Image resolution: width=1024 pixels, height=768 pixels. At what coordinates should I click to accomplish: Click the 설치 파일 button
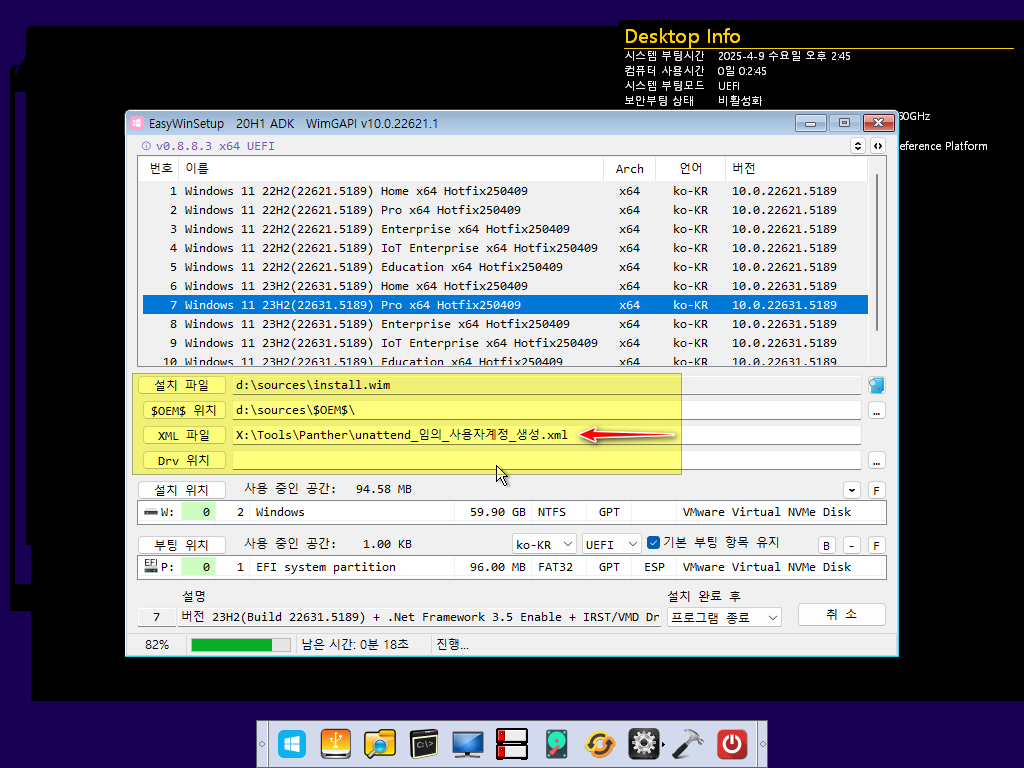point(182,385)
